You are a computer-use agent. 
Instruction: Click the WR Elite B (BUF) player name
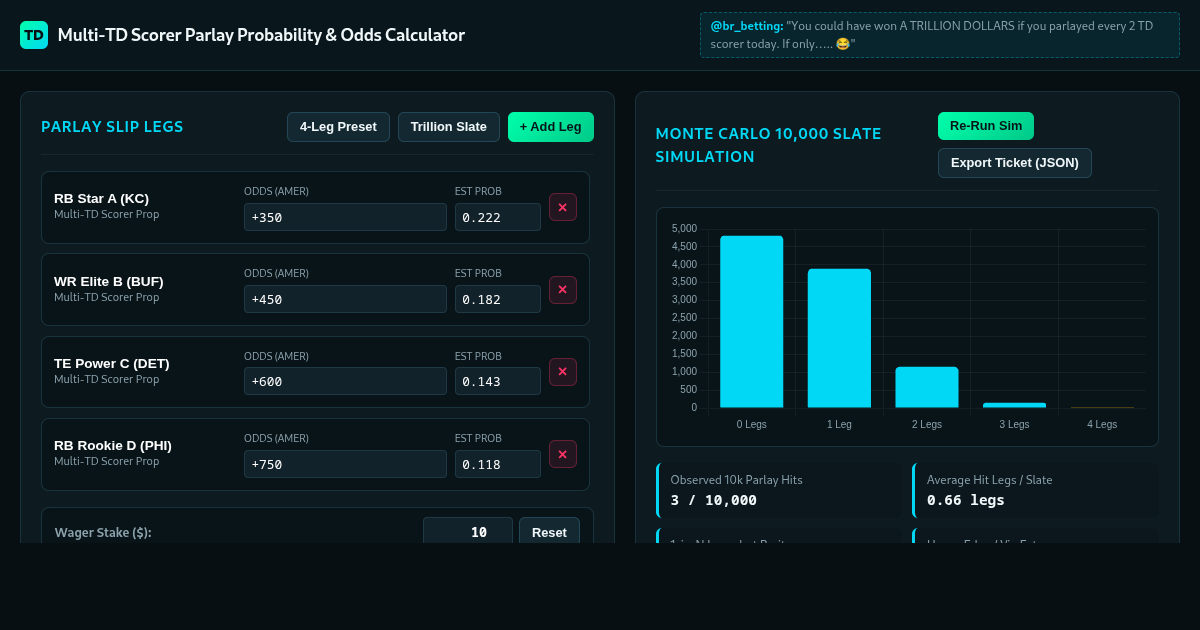pyautogui.click(x=109, y=281)
